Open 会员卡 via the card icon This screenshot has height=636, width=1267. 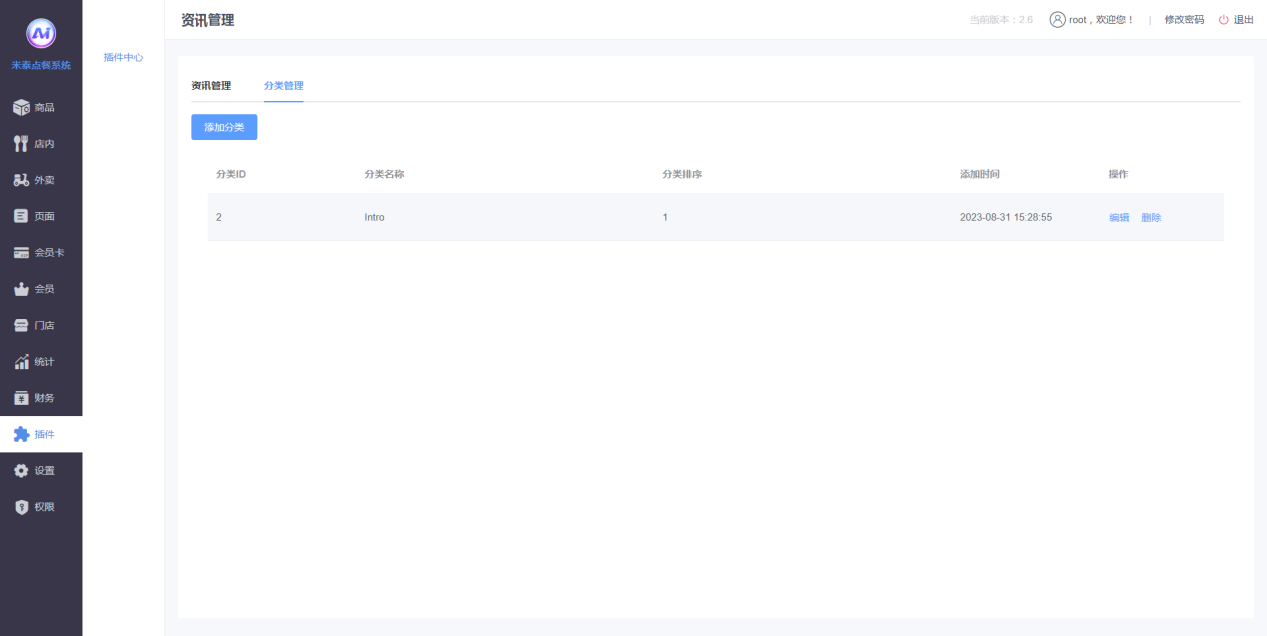(21, 253)
